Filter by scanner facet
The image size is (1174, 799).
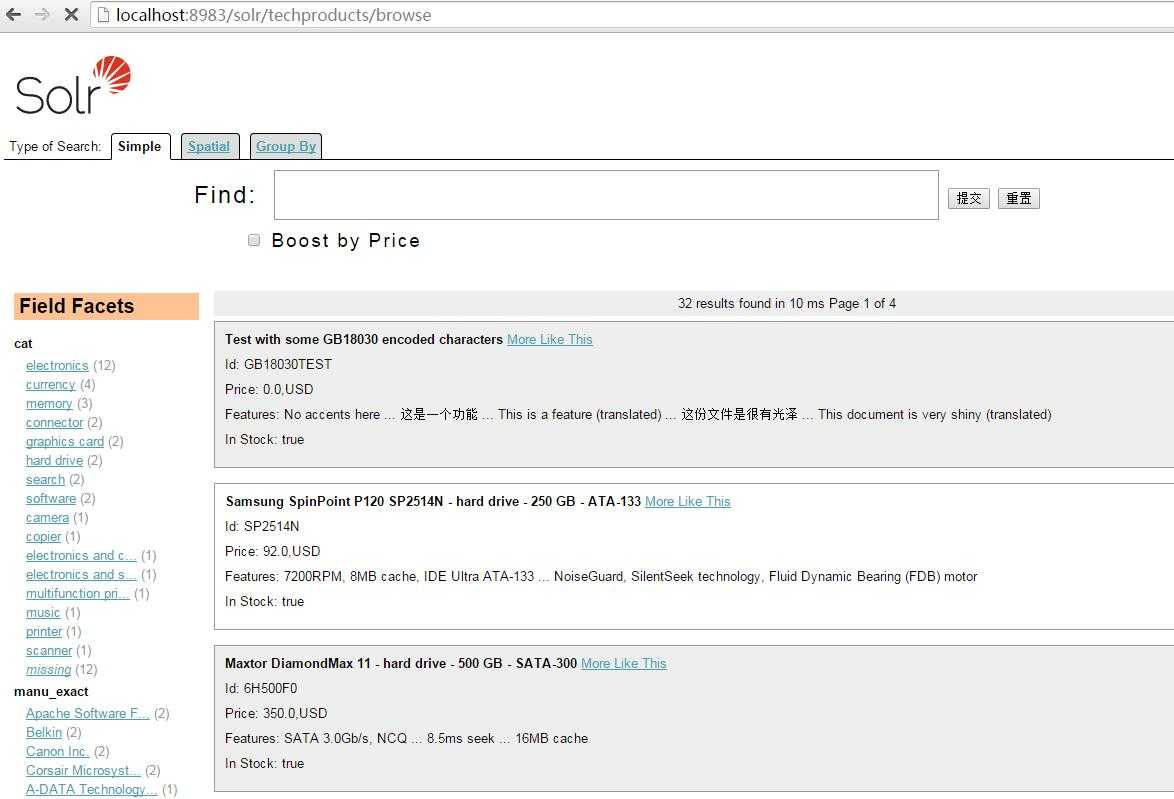coord(49,651)
